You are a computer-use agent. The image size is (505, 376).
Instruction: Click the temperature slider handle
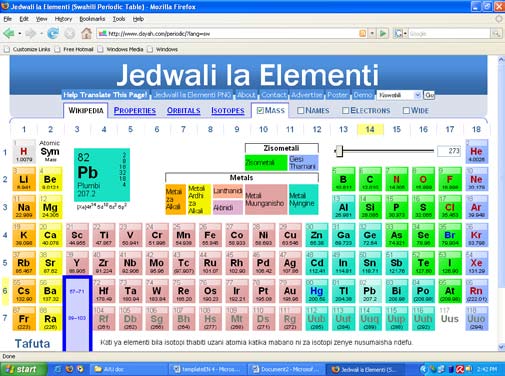[339, 151]
